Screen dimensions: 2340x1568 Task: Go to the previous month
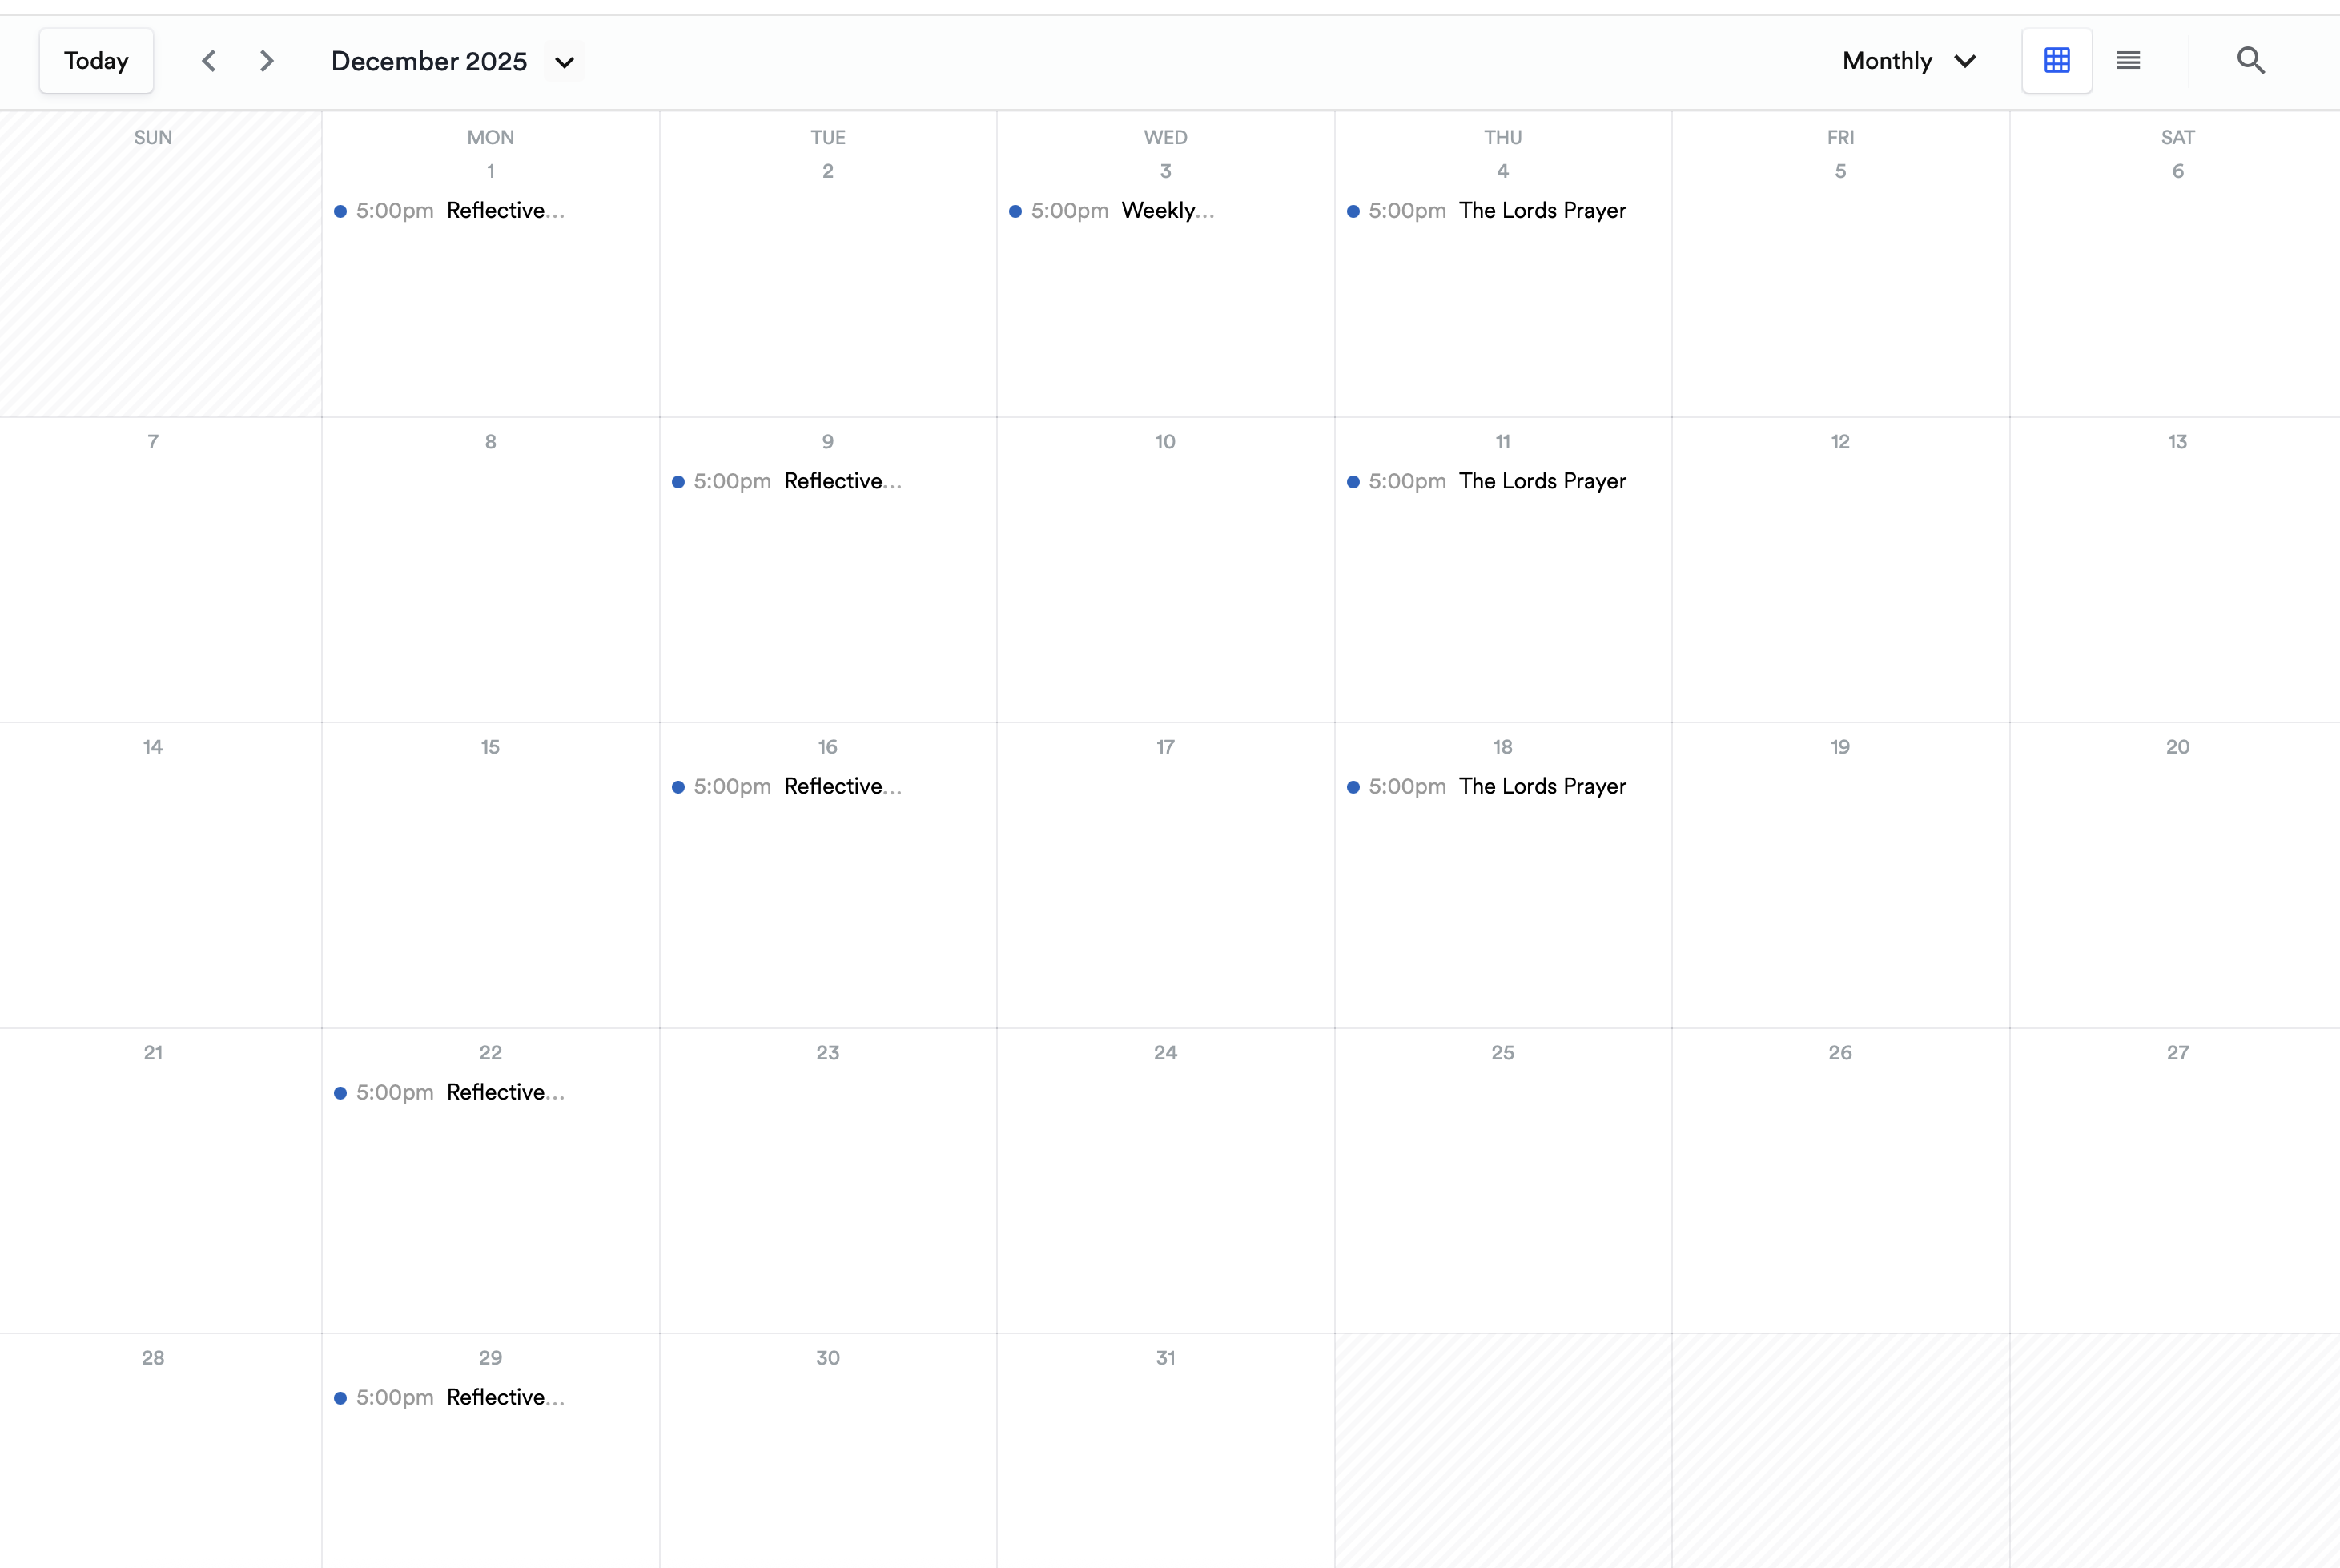coord(208,61)
